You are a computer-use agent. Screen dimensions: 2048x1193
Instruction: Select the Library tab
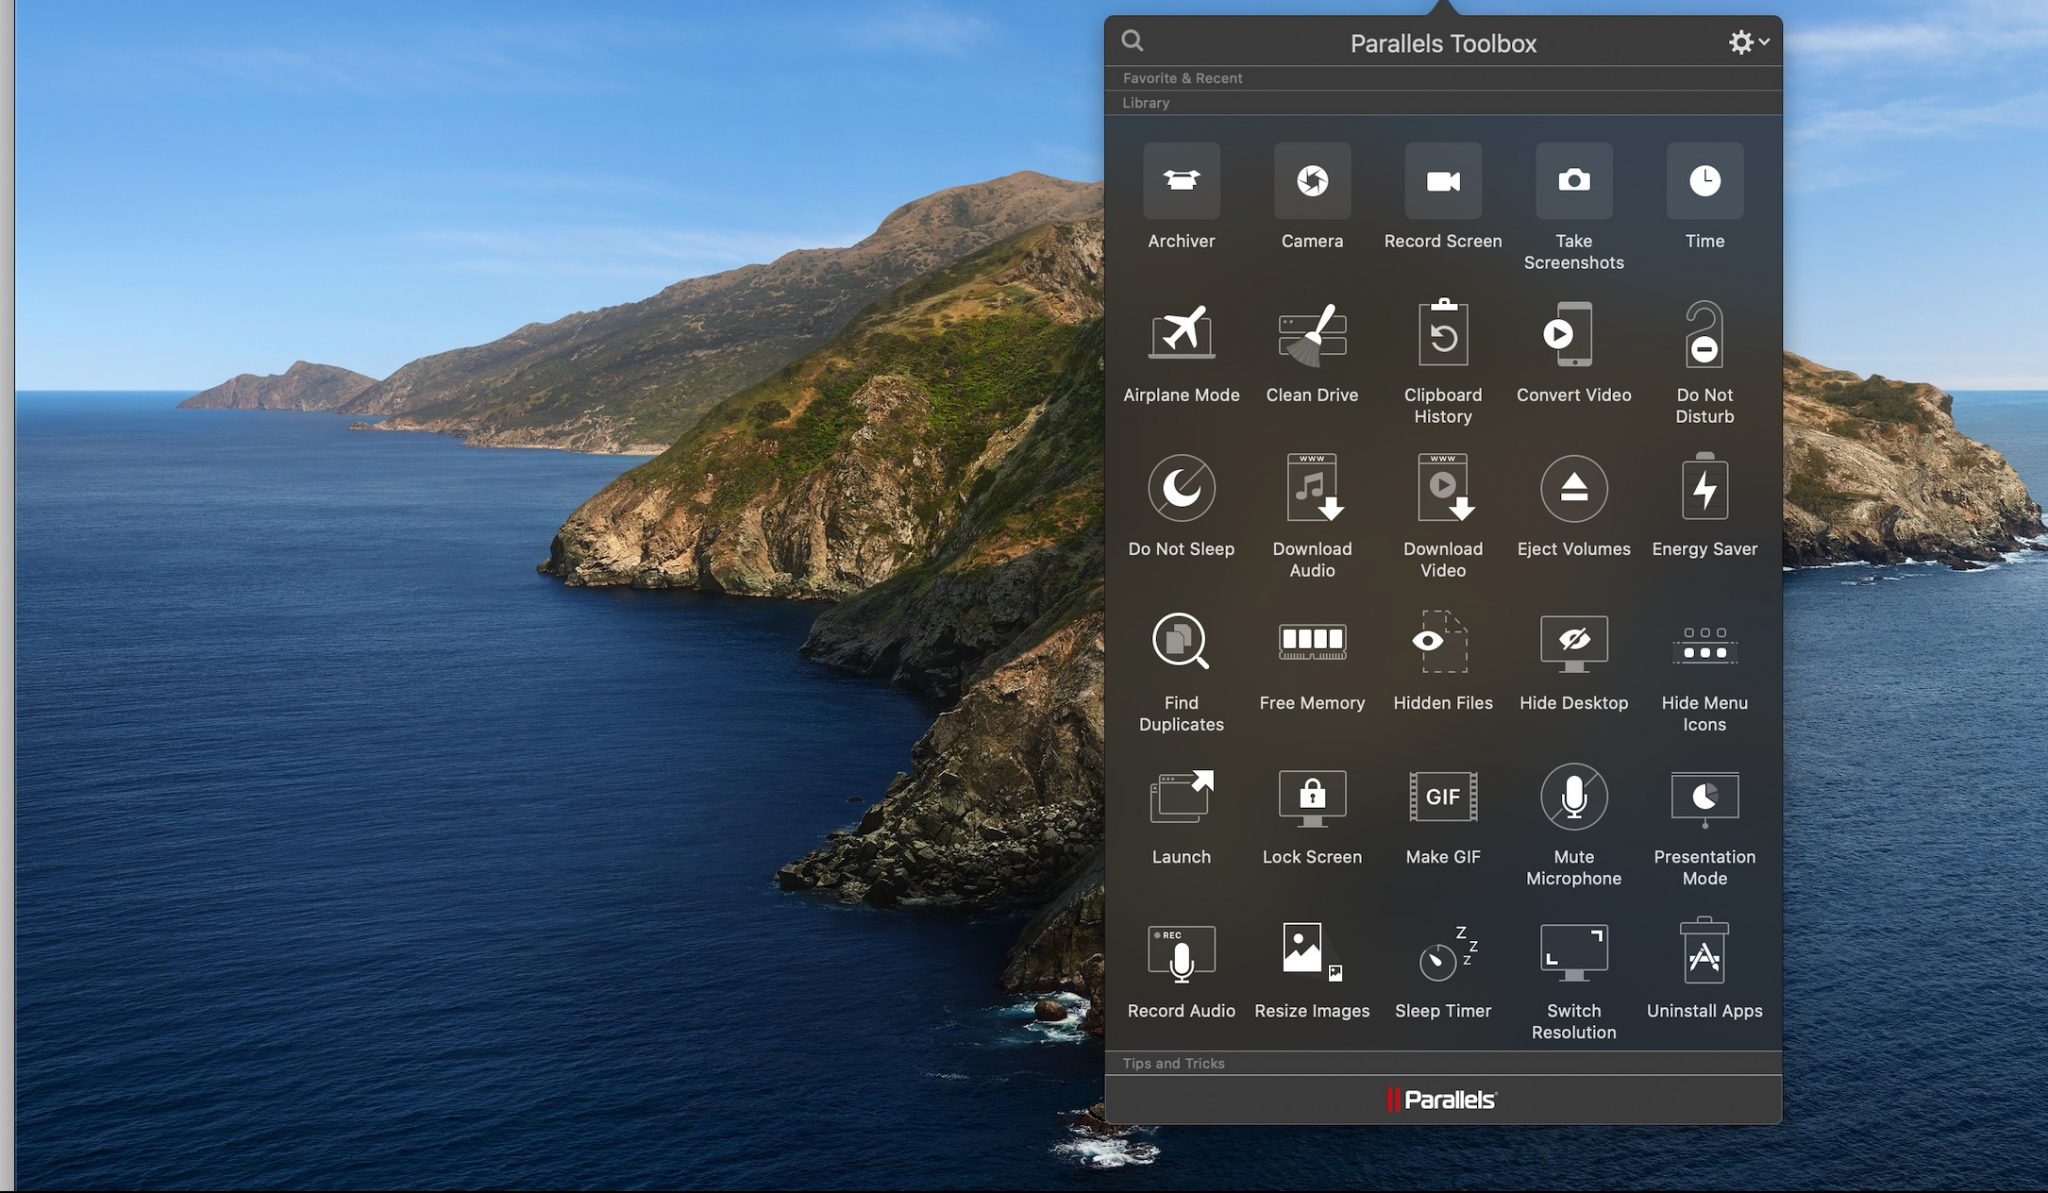pos(1146,102)
